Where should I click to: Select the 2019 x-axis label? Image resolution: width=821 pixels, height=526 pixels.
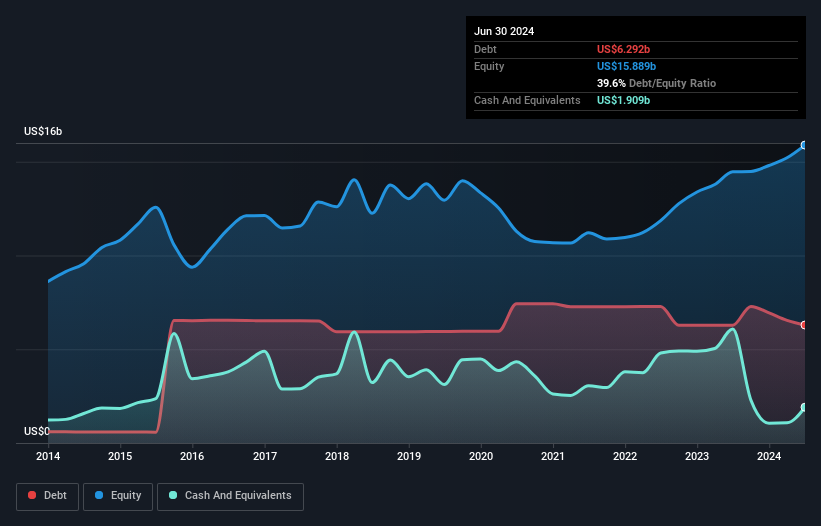coord(409,456)
